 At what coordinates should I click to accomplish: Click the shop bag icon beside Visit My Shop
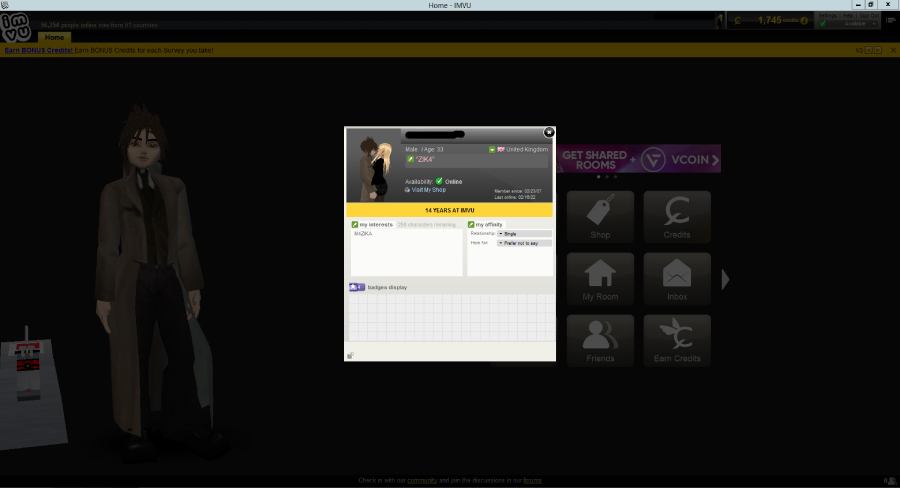(407, 190)
